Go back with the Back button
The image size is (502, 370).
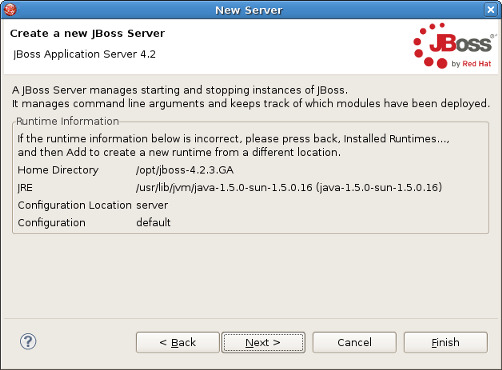(178, 342)
